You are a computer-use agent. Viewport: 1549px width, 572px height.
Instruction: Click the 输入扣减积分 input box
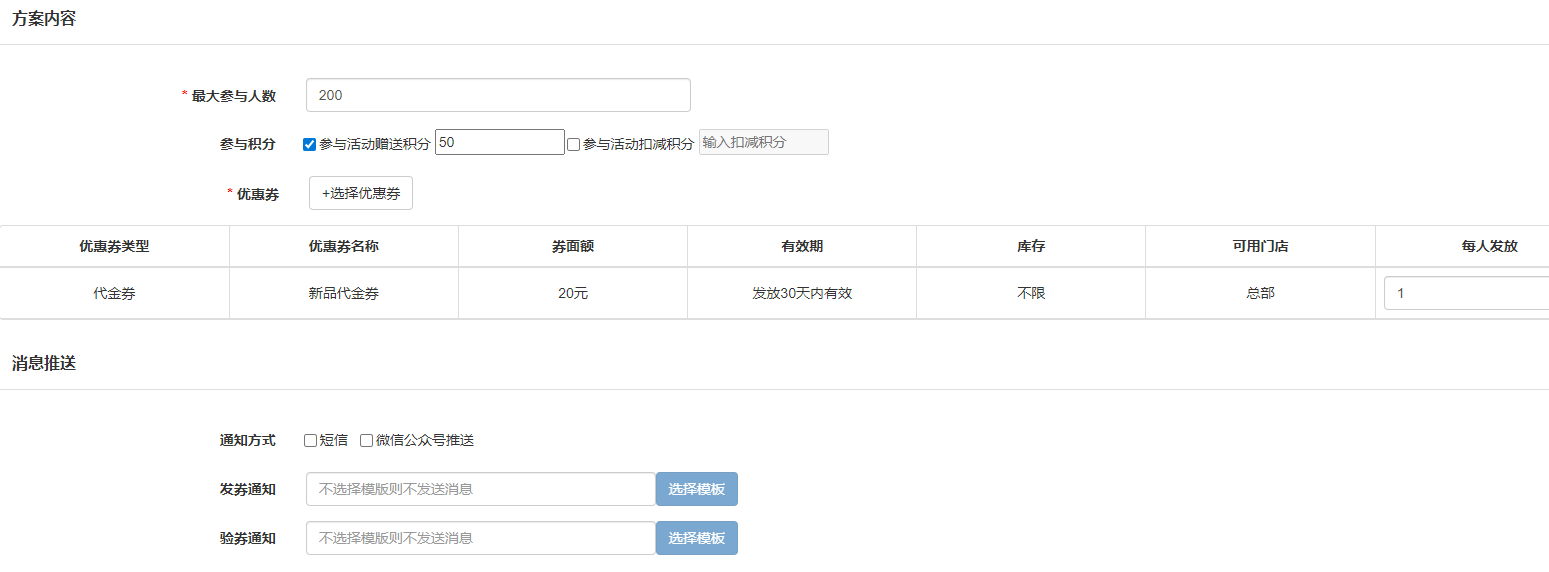(x=763, y=143)
